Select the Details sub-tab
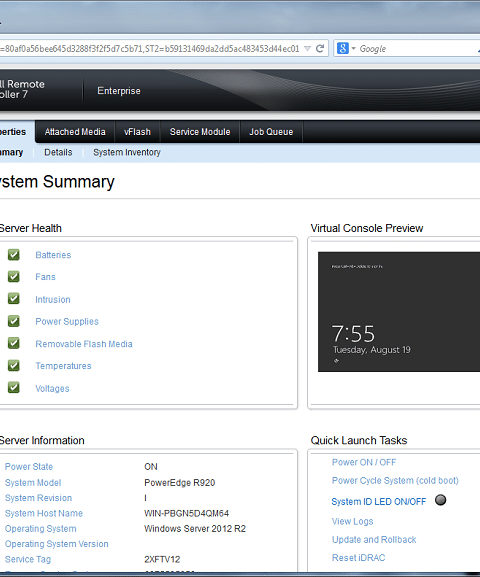The height and width of the screenshot is (577, 480). [58, 152]
